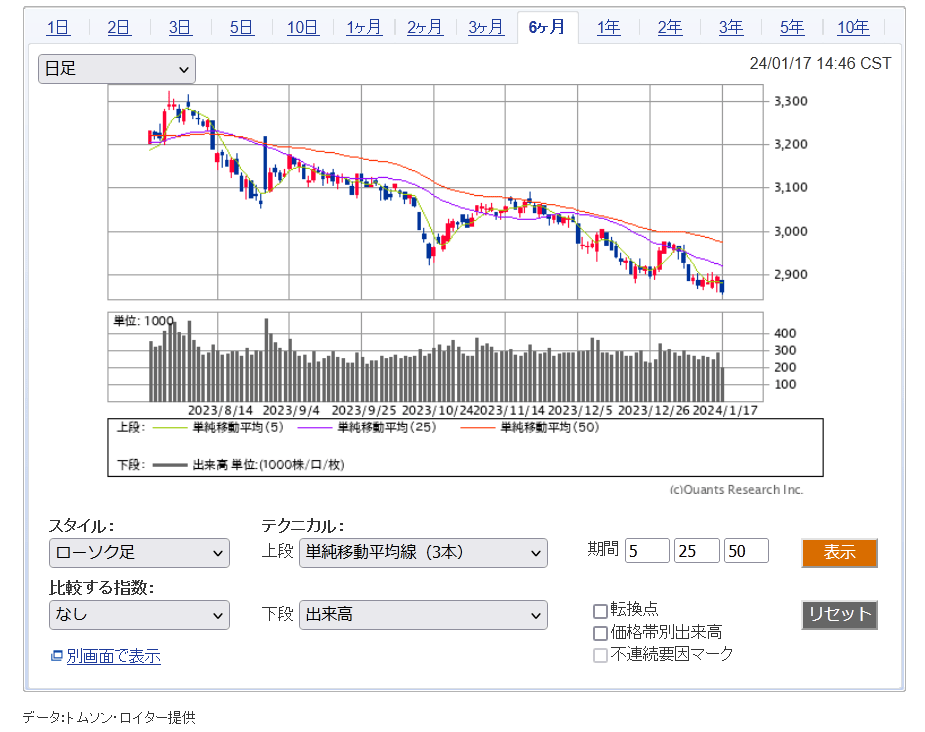
Task: Open the 上段 単純移動平均線 dropdown
Action: coord(423,553)
